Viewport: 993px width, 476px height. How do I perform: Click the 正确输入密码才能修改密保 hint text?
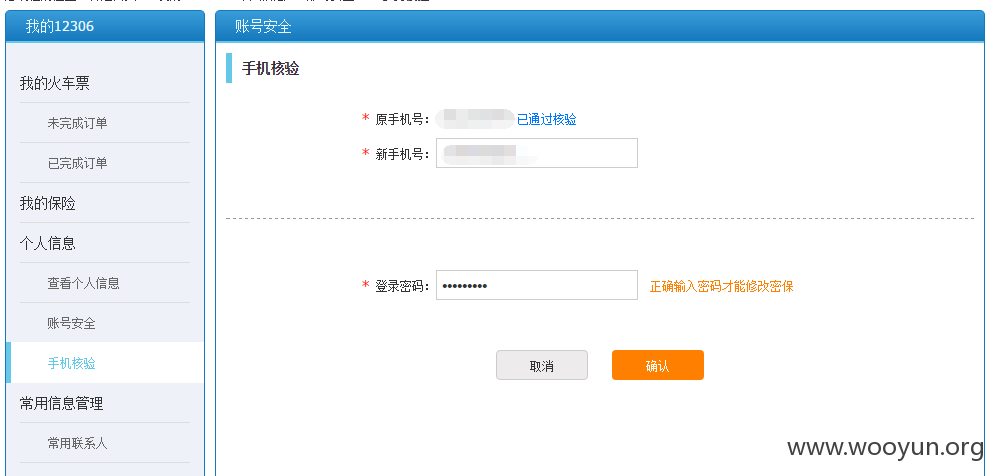coord(721,286)
